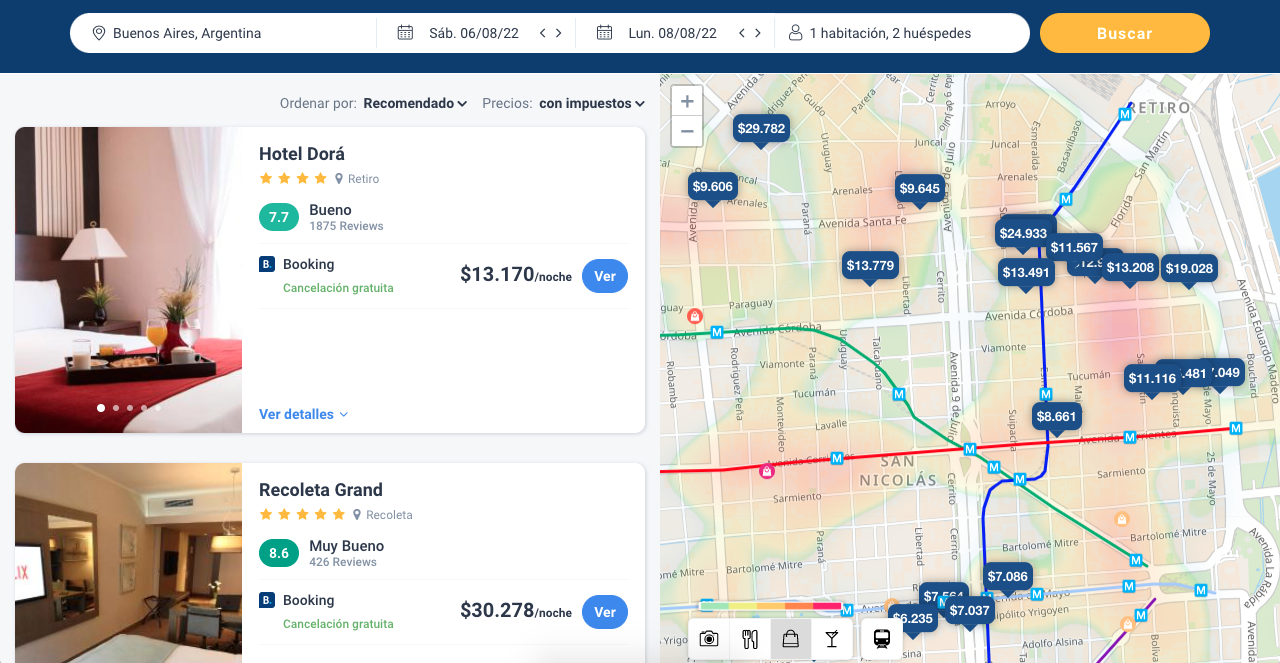Click the 8.6 rating badge
The image size is (1280, 663).
pyautogui.click(x=279, y=553)
